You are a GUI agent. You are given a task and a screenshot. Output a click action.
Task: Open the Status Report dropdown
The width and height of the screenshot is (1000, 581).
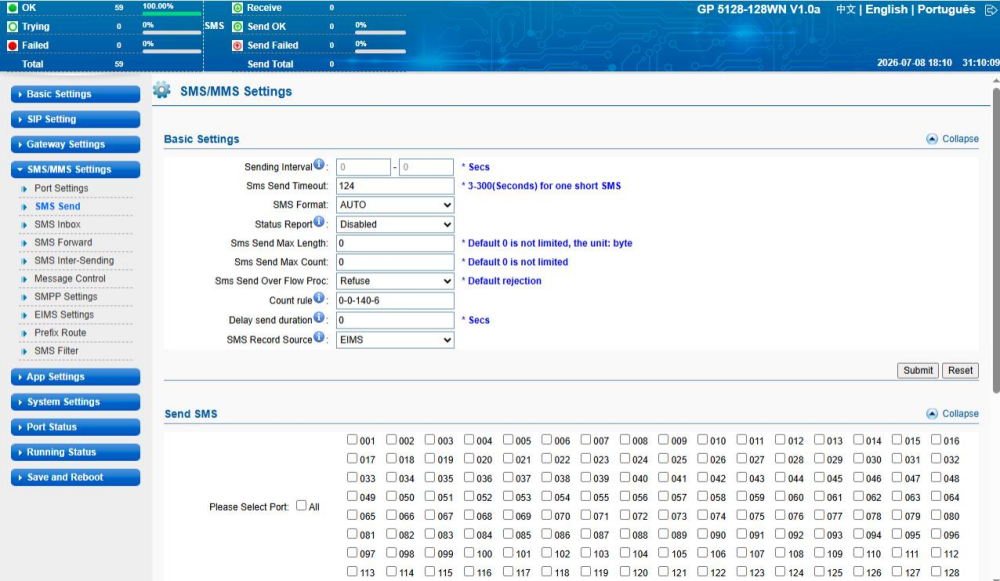pos(395,224)
